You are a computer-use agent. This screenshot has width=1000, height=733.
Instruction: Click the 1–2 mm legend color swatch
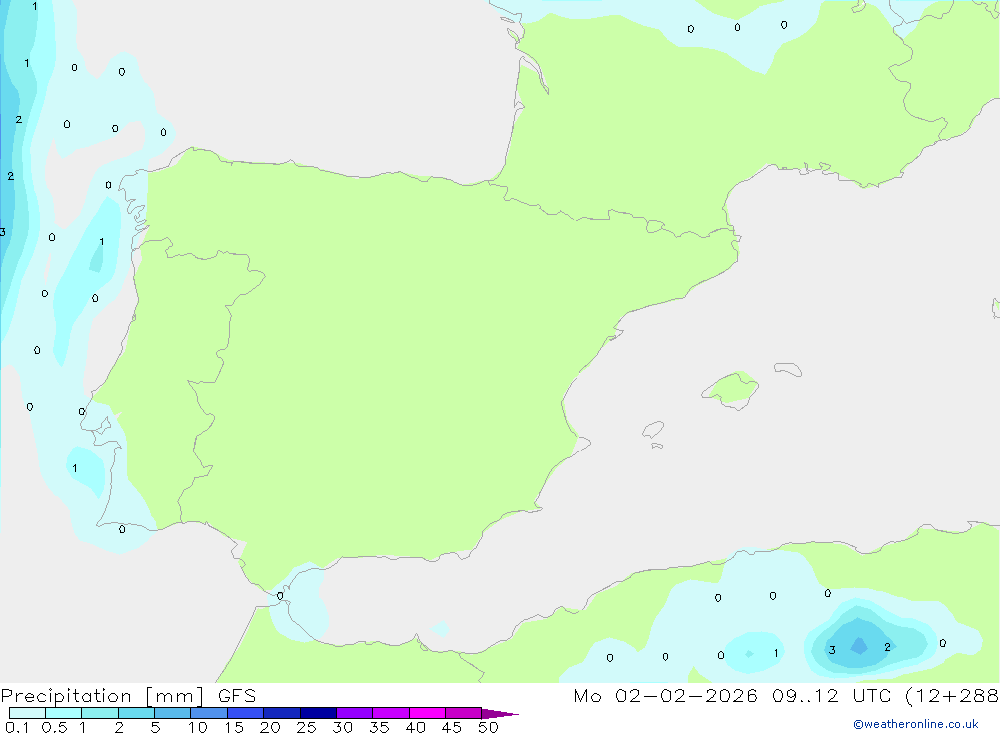click(x=100, y=713)
